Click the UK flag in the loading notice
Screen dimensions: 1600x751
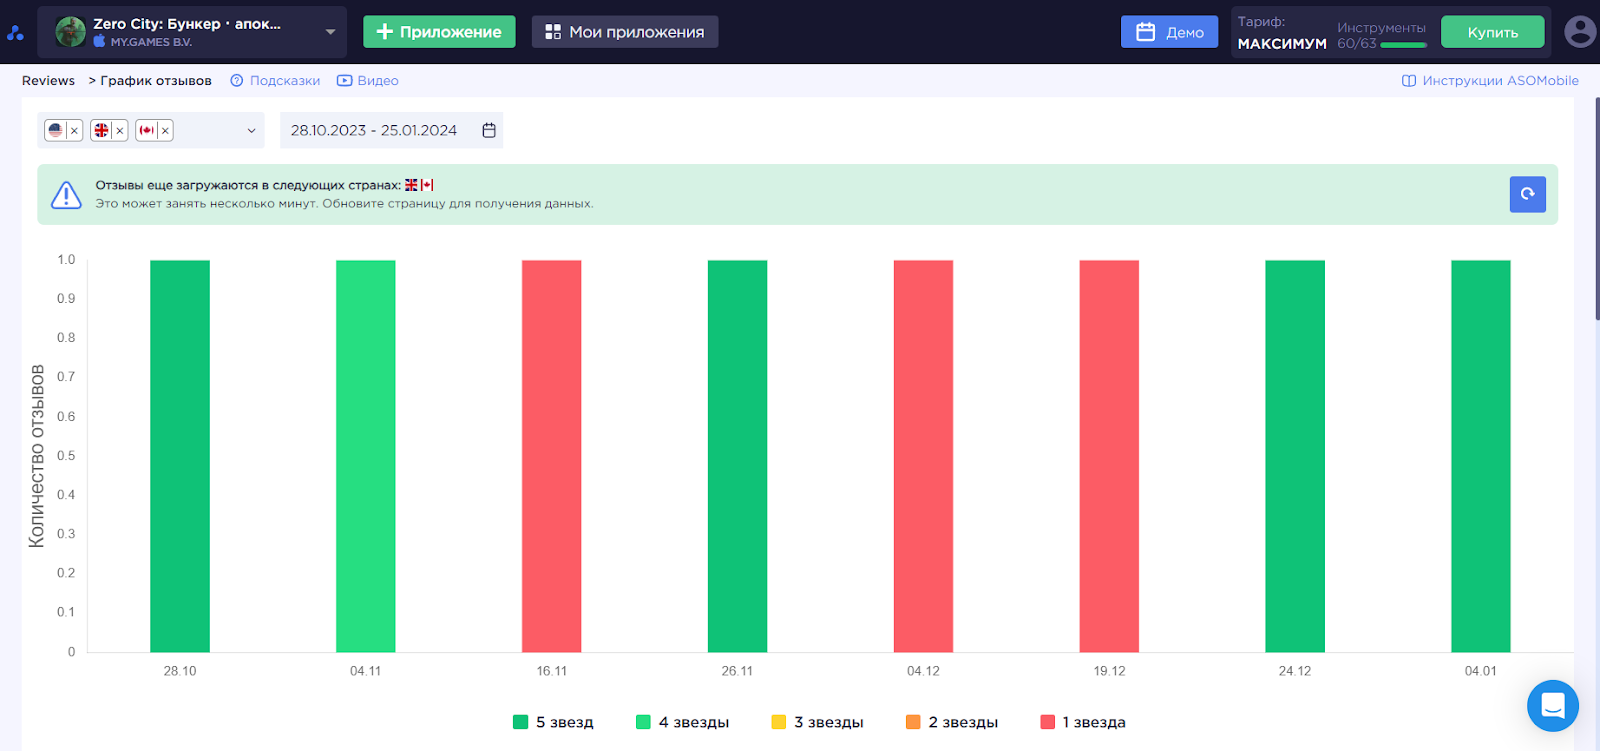(x=411, y=185)
